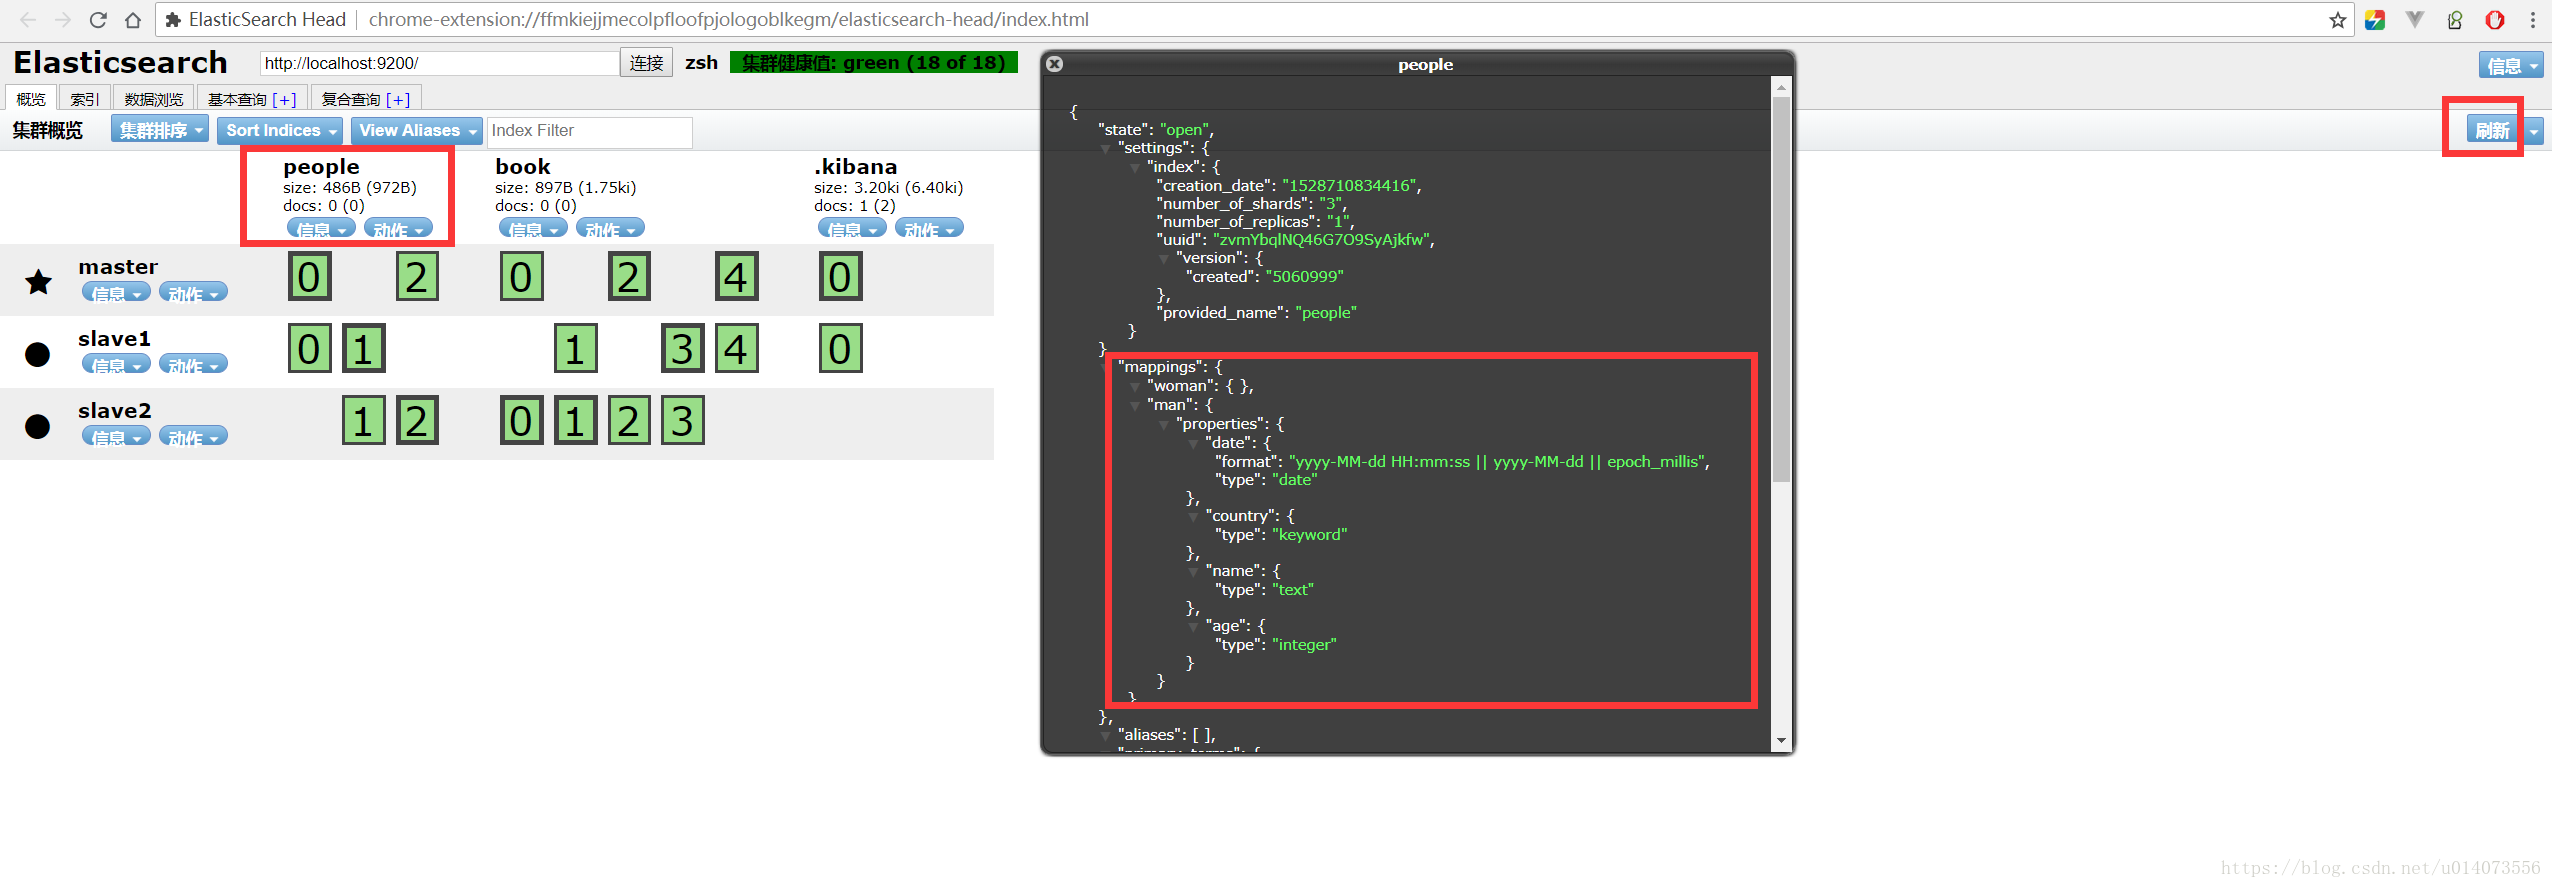The height and width of the screenshot is (888, 2552).
Task: Open the people index 动作 dropdown
Action: click(x=398, y=229)
